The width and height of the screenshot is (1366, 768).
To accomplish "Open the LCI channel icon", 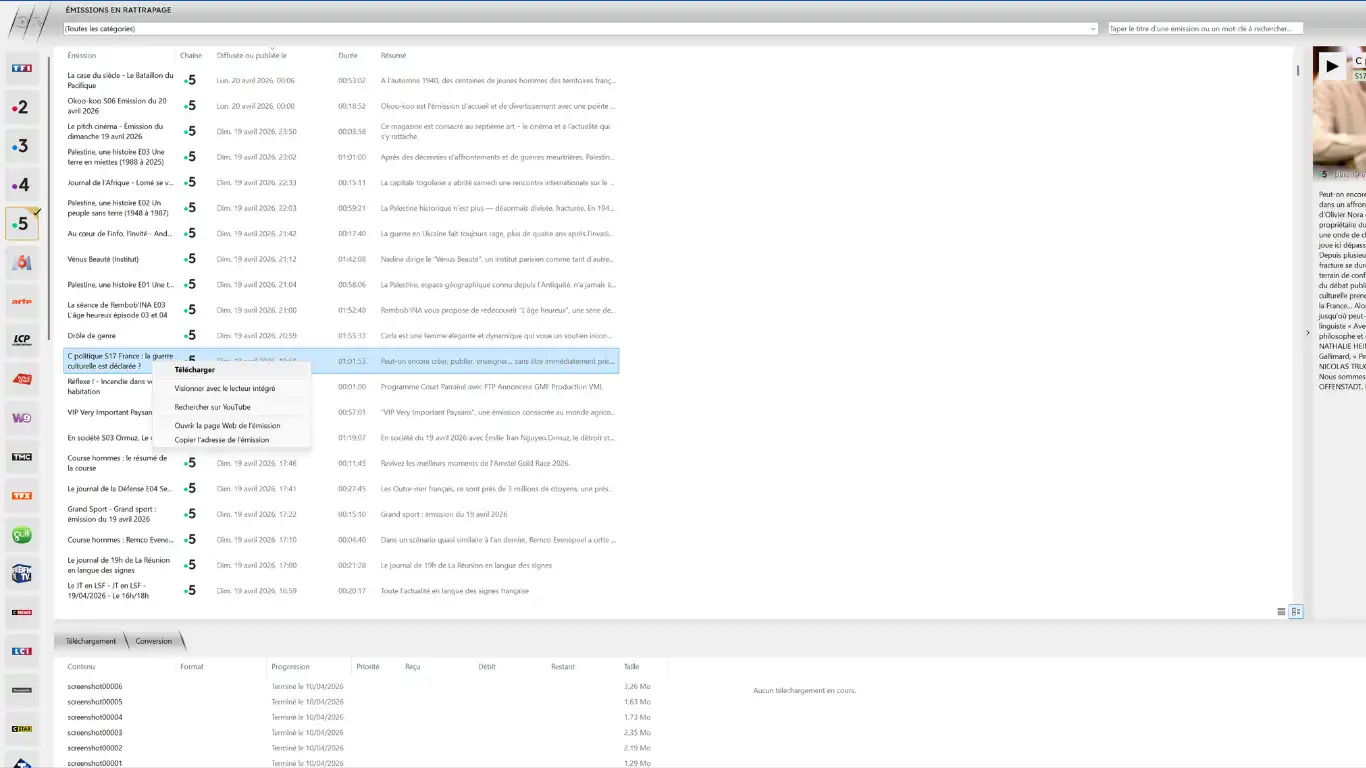I will coord(21,651).
